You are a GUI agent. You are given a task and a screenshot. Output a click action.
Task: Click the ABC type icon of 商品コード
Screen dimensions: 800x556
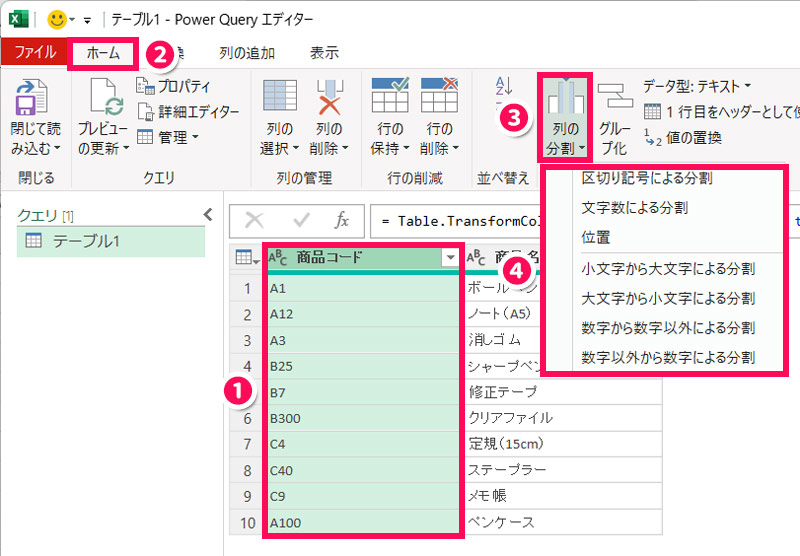(x=278, y=258)
